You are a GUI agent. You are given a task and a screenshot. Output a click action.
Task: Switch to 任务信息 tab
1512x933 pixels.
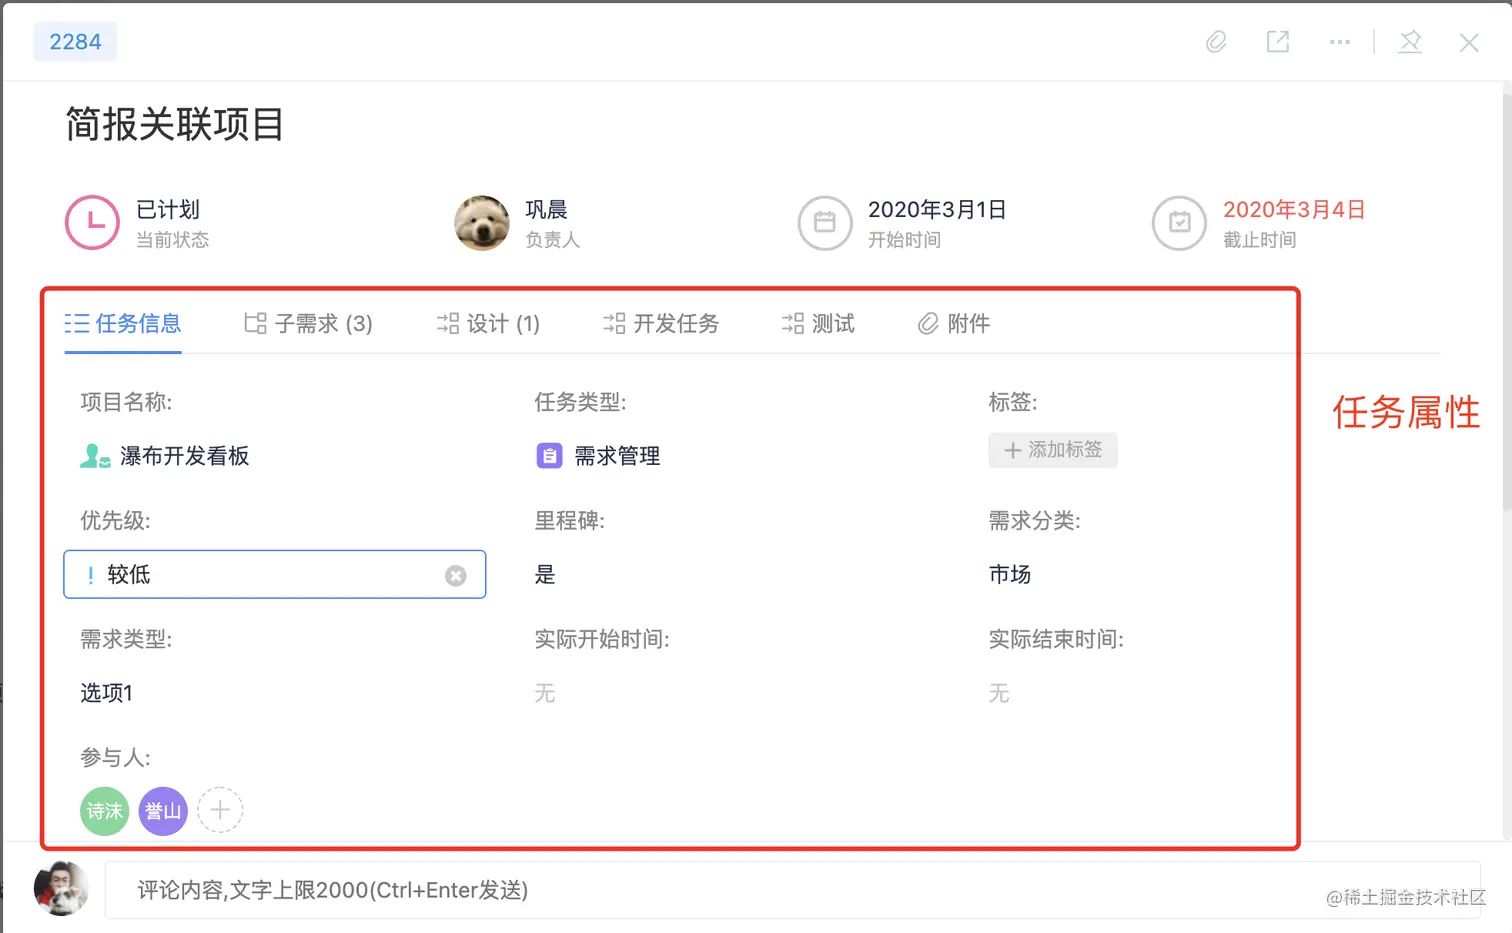coord(123,323)
